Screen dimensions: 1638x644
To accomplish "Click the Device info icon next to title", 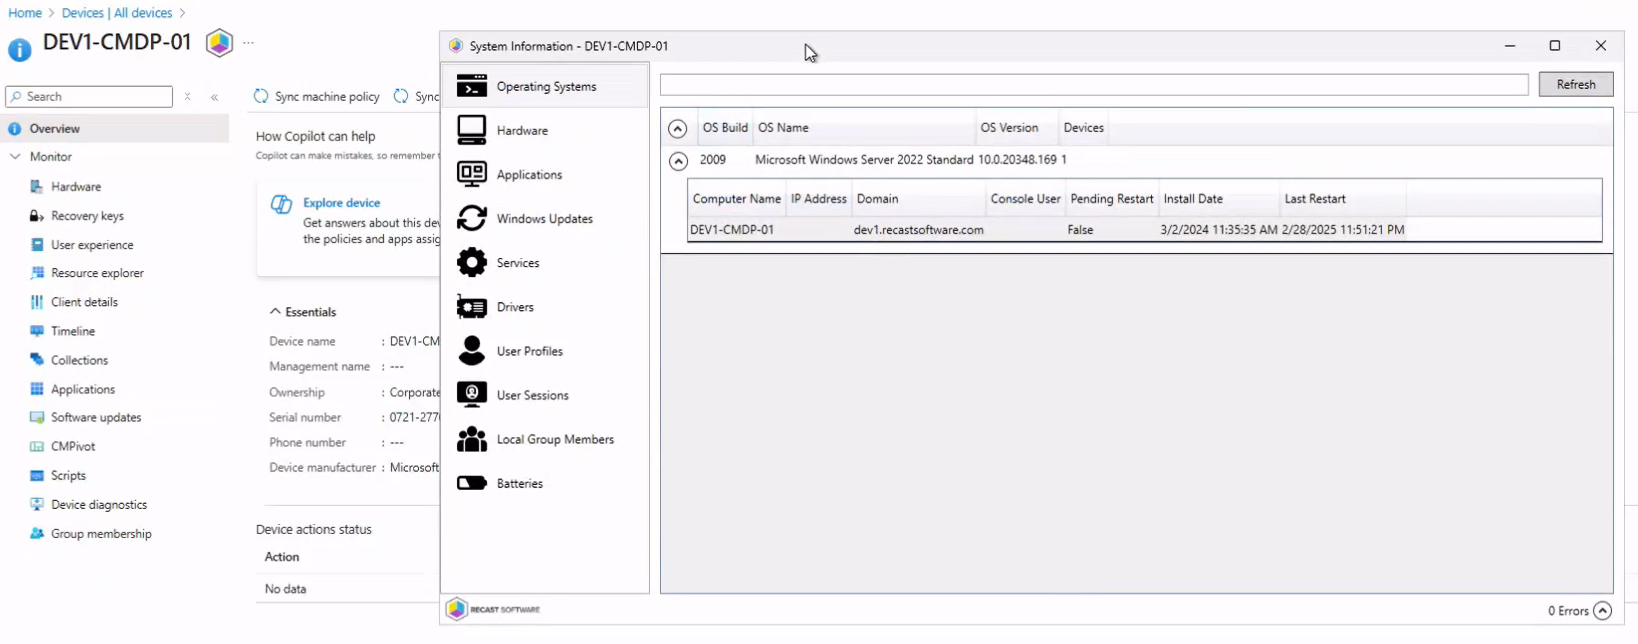I will pyautogui.click(x=19, y=49).
